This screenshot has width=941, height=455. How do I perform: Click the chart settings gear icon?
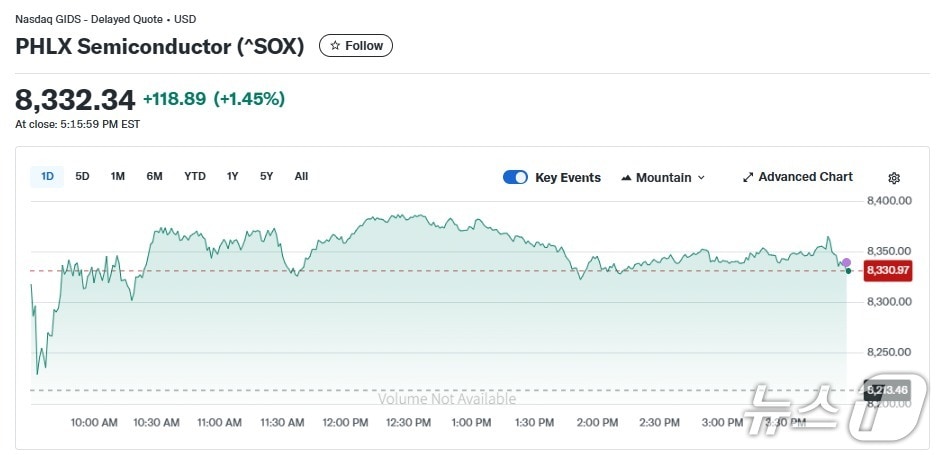(x=894, y=178)
